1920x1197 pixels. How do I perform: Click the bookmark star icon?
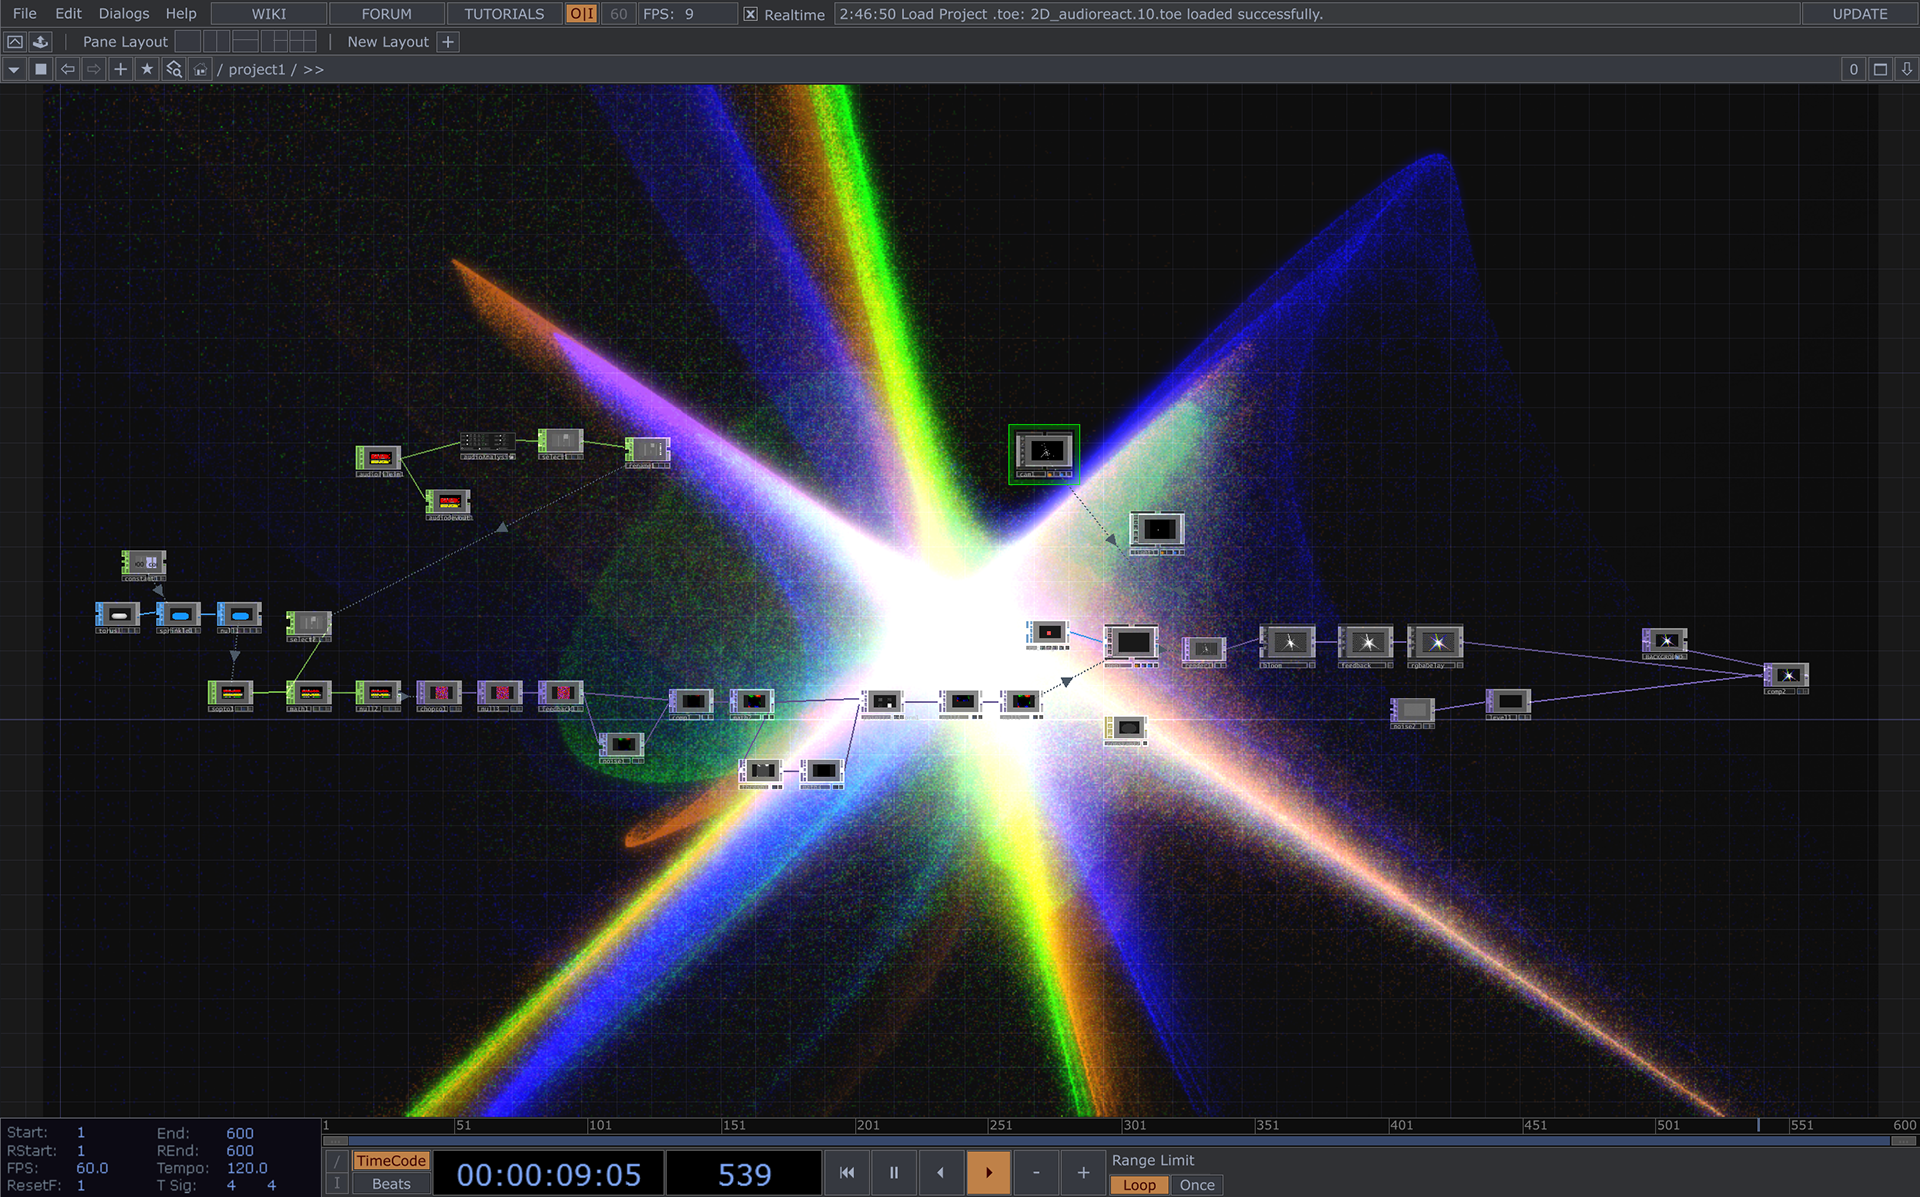pyautogui.click(x=147, y=69)
